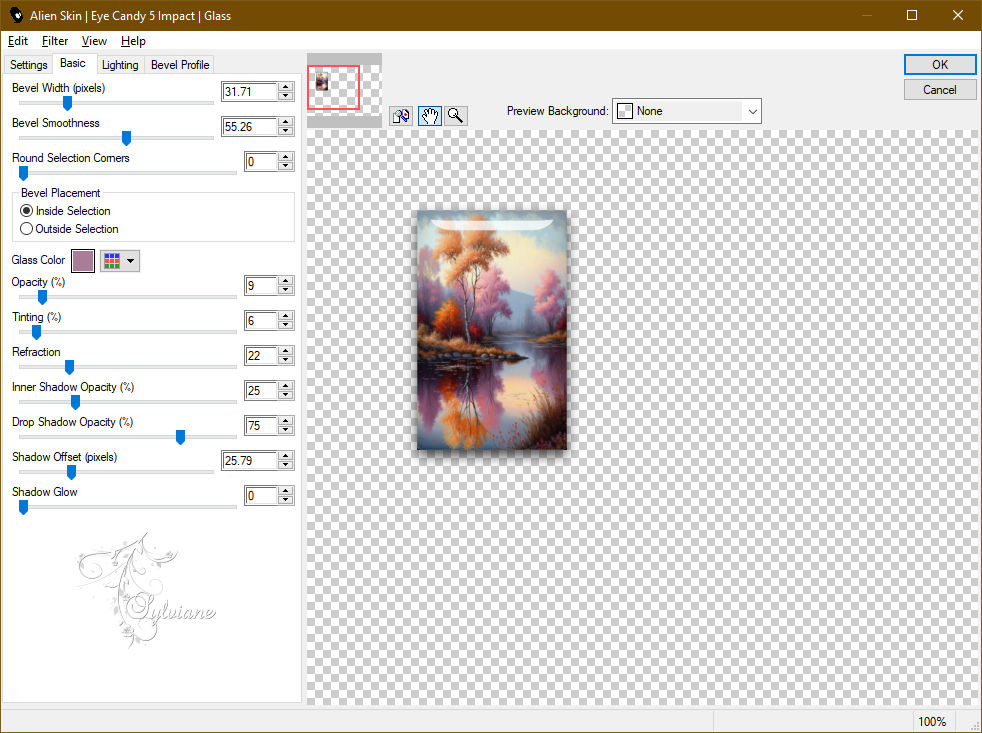Click the Bevel Smoothness value field
The height and width of the screenshot is (733, 982).
point(249,127)
